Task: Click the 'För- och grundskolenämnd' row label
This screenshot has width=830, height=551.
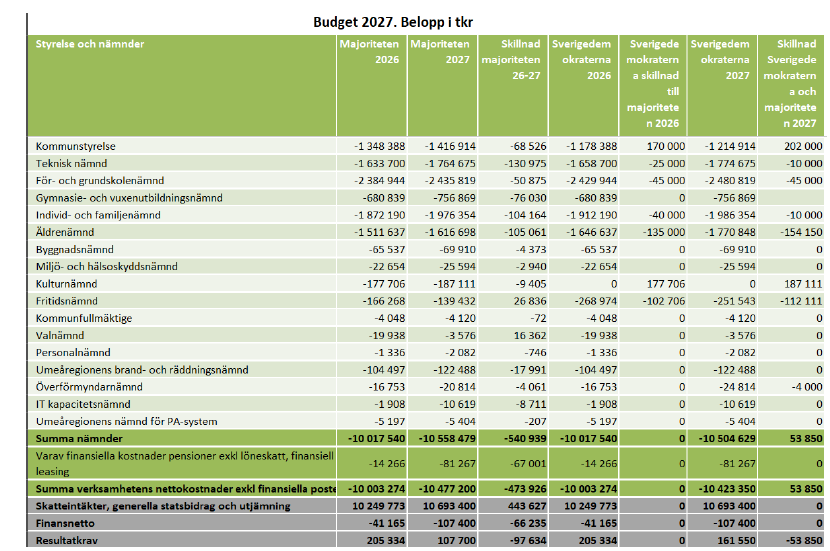Action: point(100,180)
